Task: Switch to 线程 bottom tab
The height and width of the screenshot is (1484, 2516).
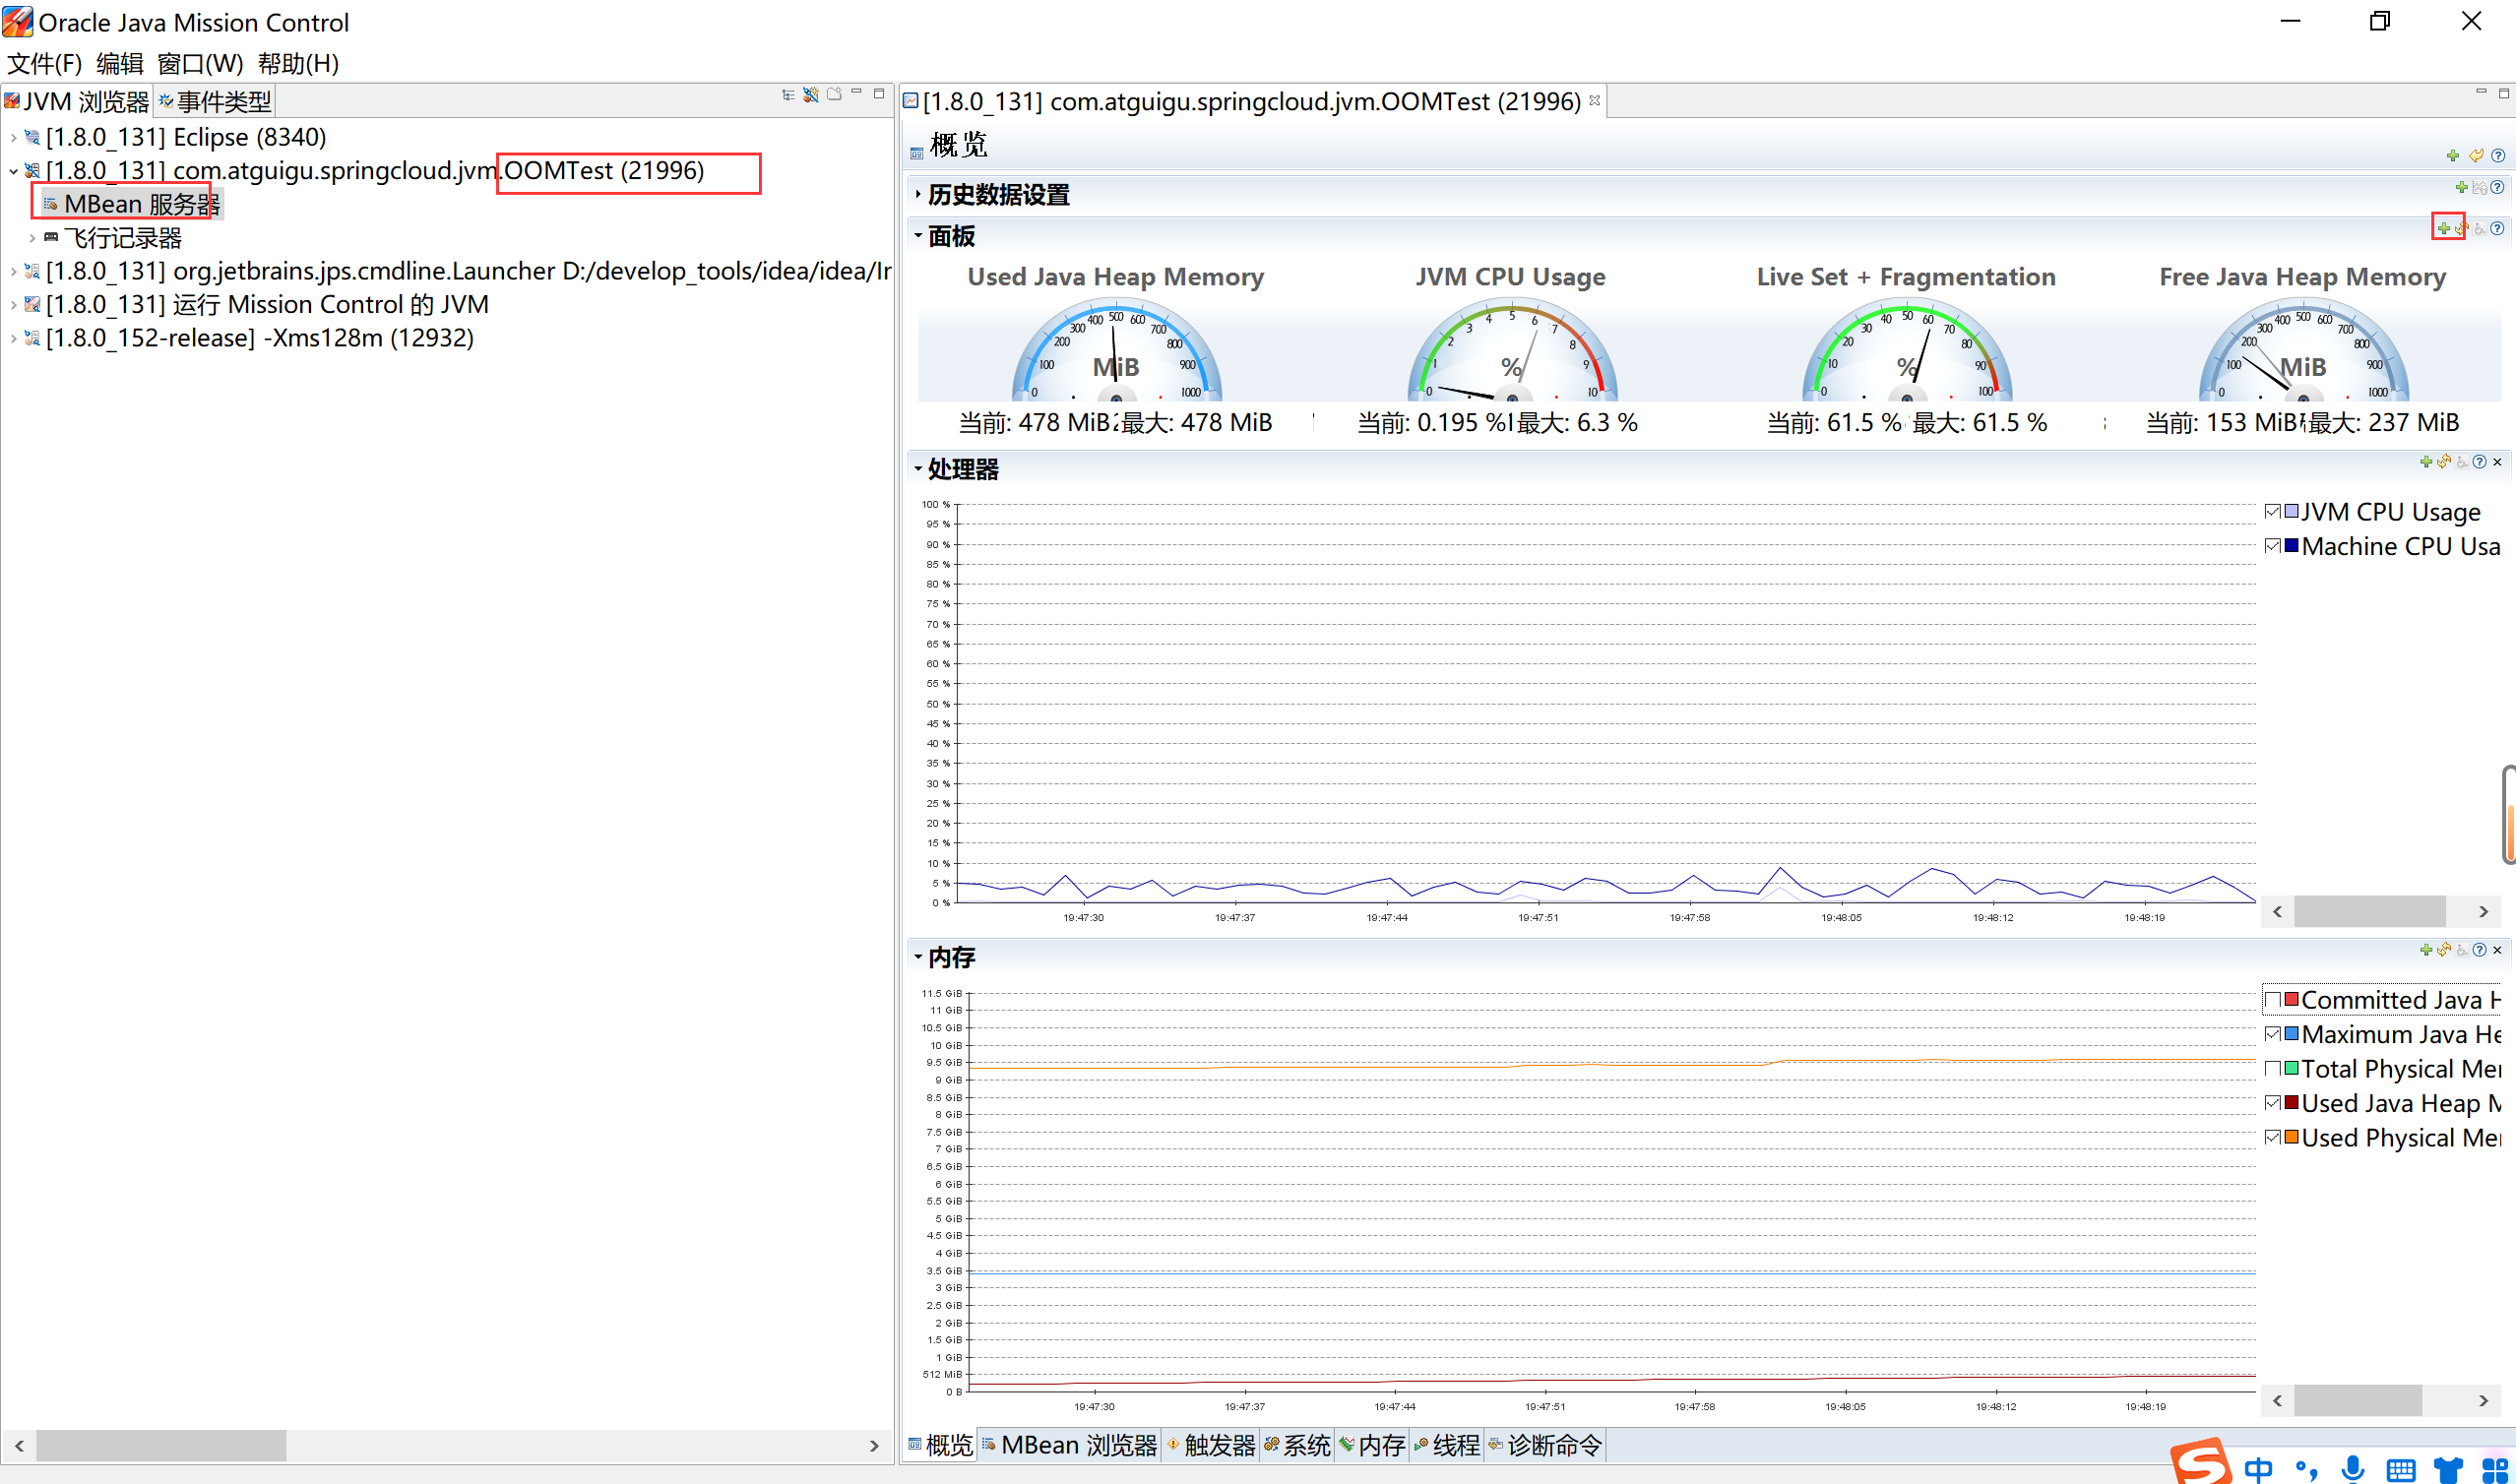Action: coord(1446,1445)
